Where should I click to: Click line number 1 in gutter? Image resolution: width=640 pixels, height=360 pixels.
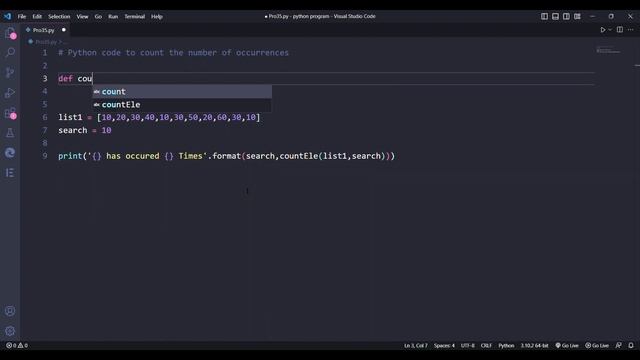click(x=44, y=53)
